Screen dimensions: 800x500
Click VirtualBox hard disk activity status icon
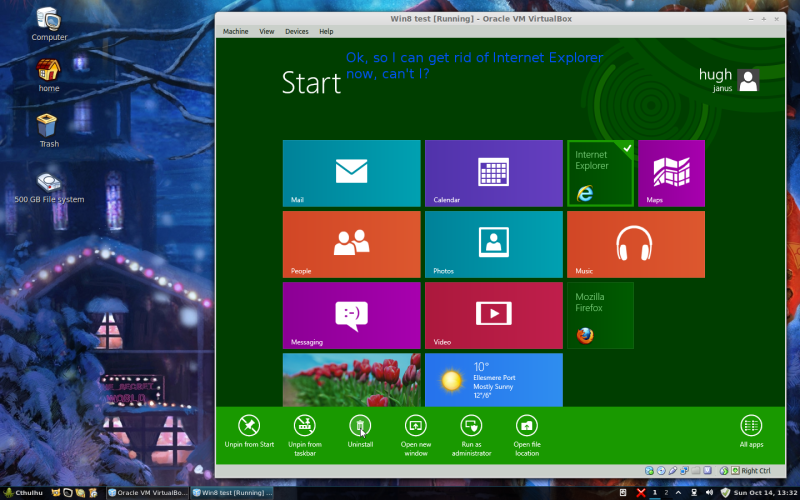pos(649,470)
